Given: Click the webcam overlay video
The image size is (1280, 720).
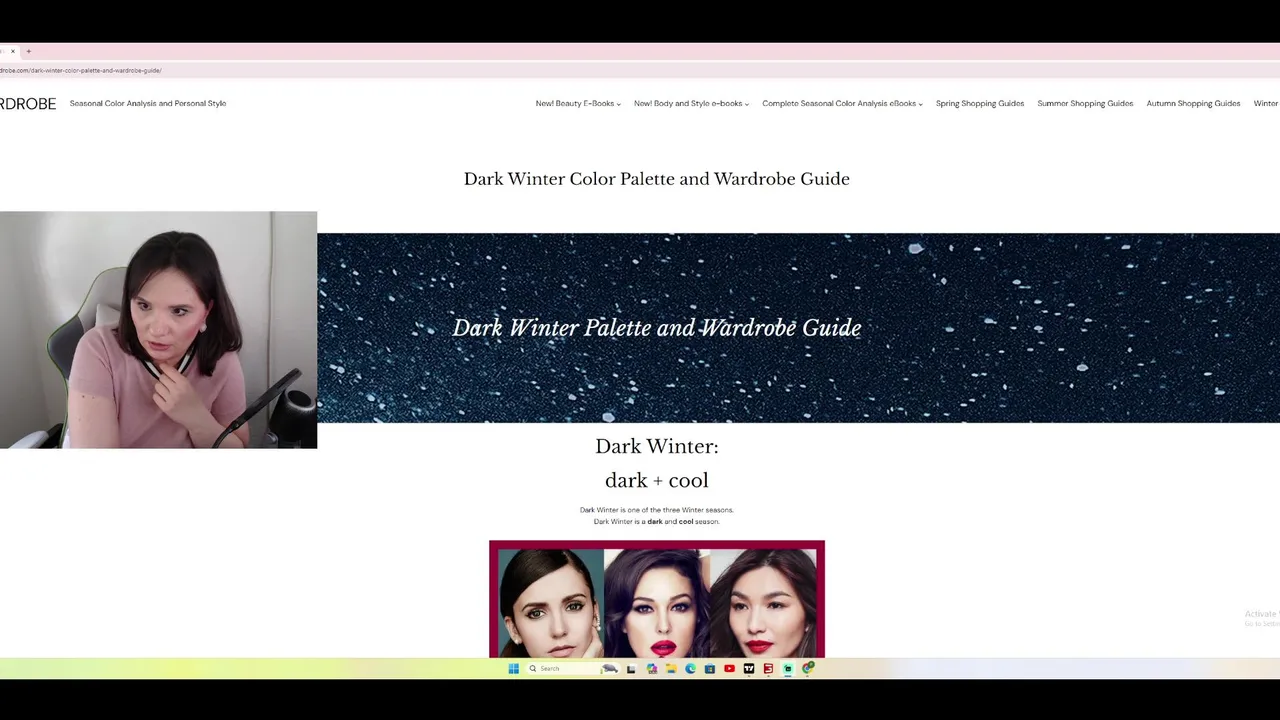Looking at the screenshot, I should click(x=158, y=330).
